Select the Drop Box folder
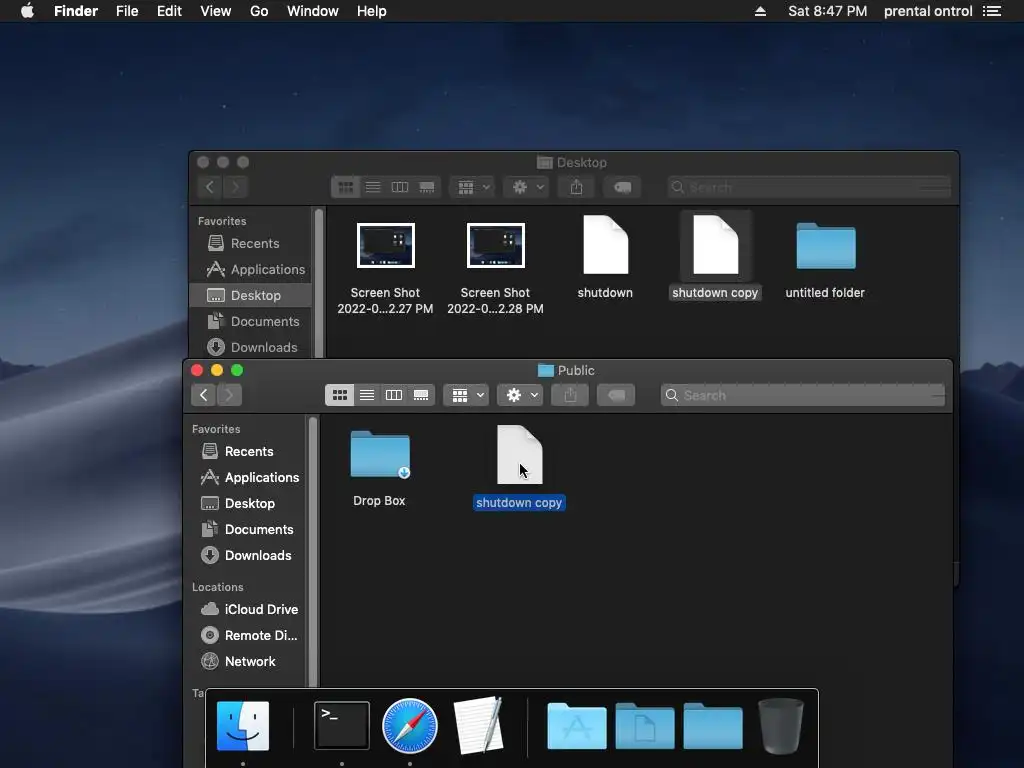This screenshot has height=768, width=1024. click(x=379, y=455)
